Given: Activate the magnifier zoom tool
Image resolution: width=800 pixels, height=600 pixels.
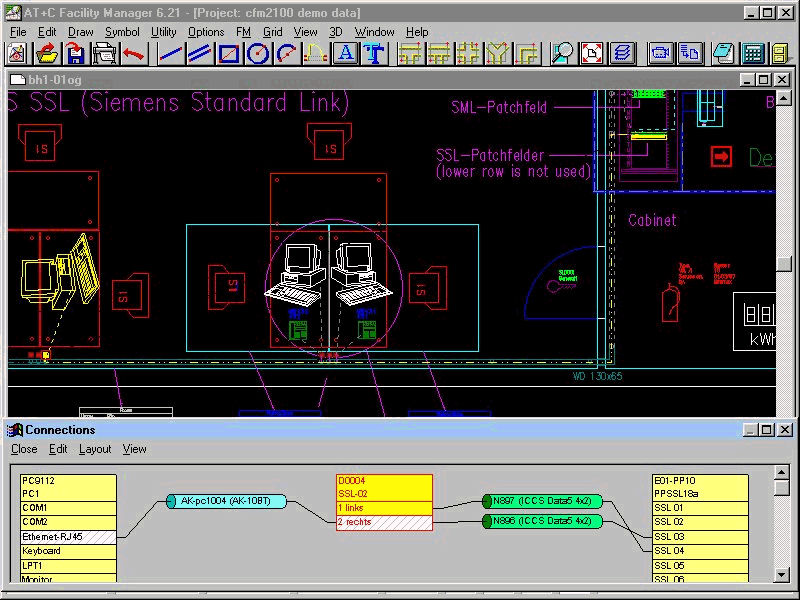Looking at the screenshot, I should point(564,54).
